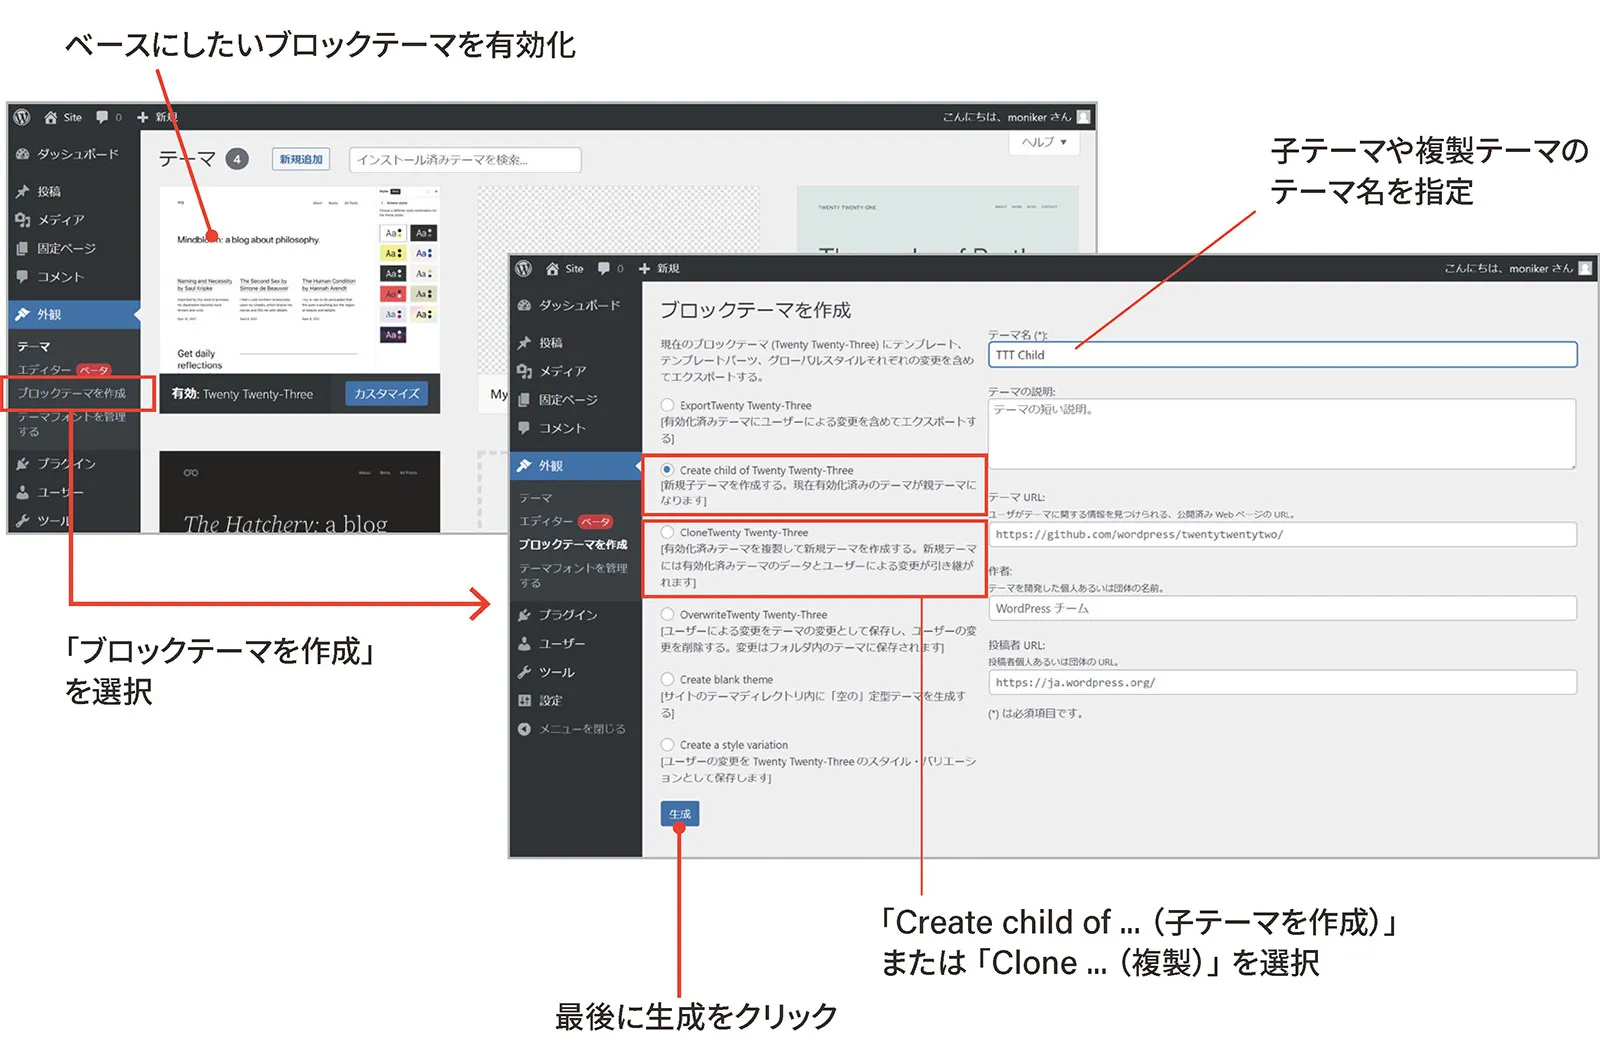This screenshot has width=1600, height=1061.
Task: Select the Clone Twenty Twenty-Three radio button
Action: pos(667,532)
